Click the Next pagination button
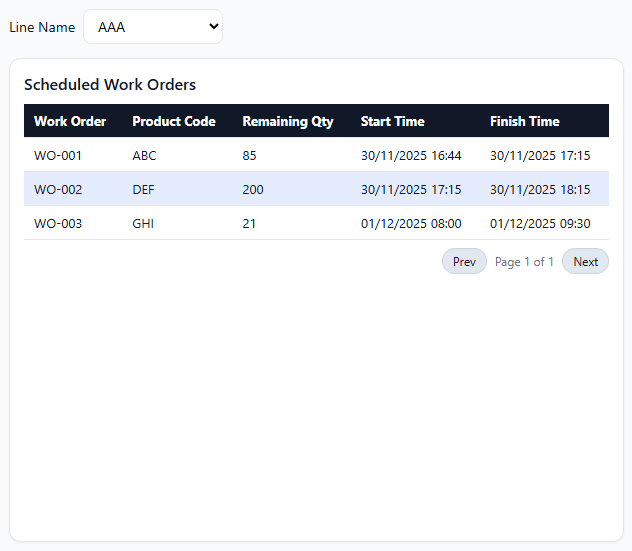 pos(585,262)
